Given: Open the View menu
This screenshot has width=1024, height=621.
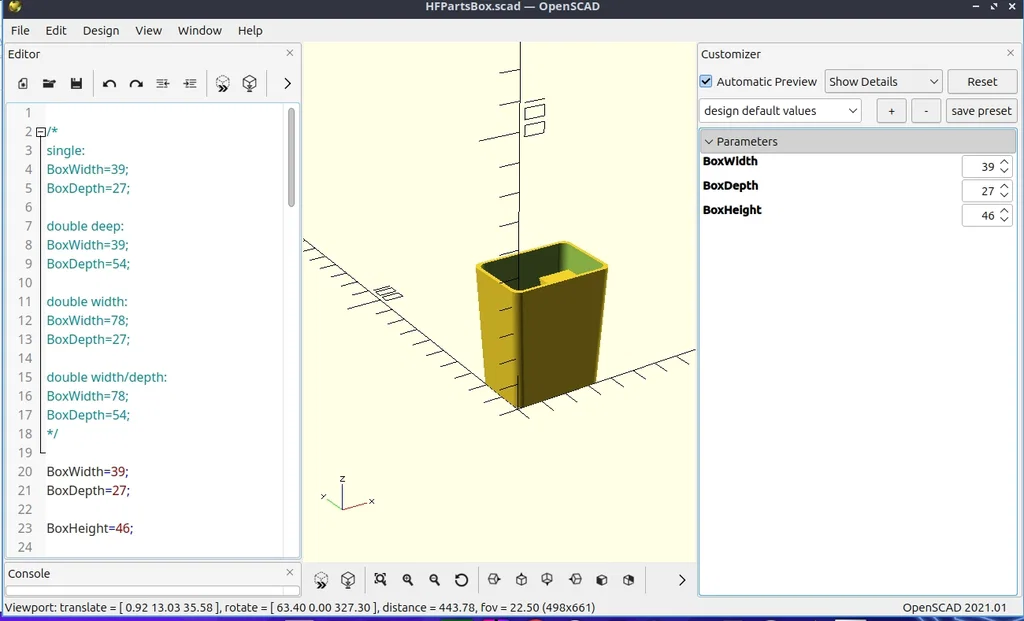Looking at the screenshot, I should pyautogui.click(x=148, y=31).
